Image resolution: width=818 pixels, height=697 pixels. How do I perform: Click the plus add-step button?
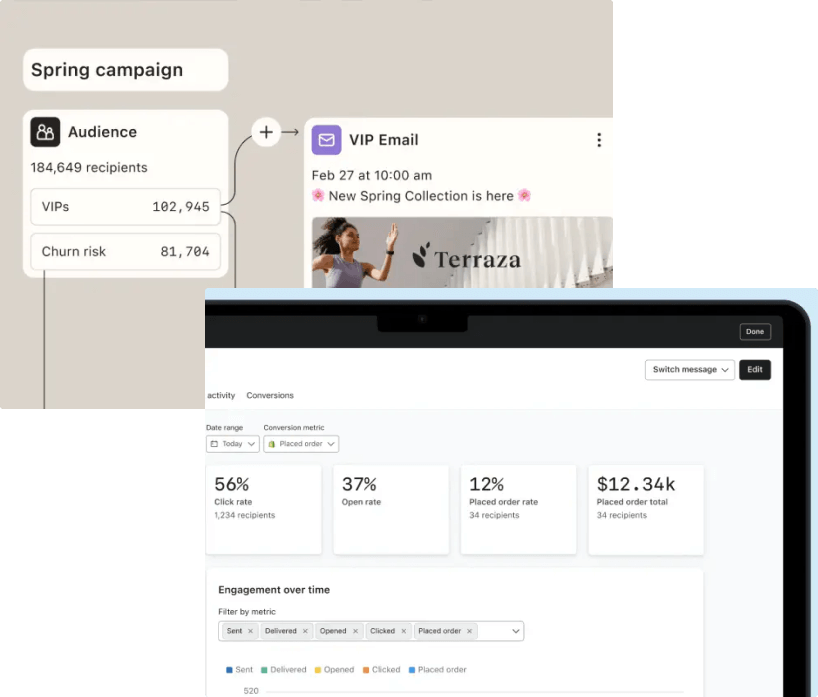coord(266,132)
